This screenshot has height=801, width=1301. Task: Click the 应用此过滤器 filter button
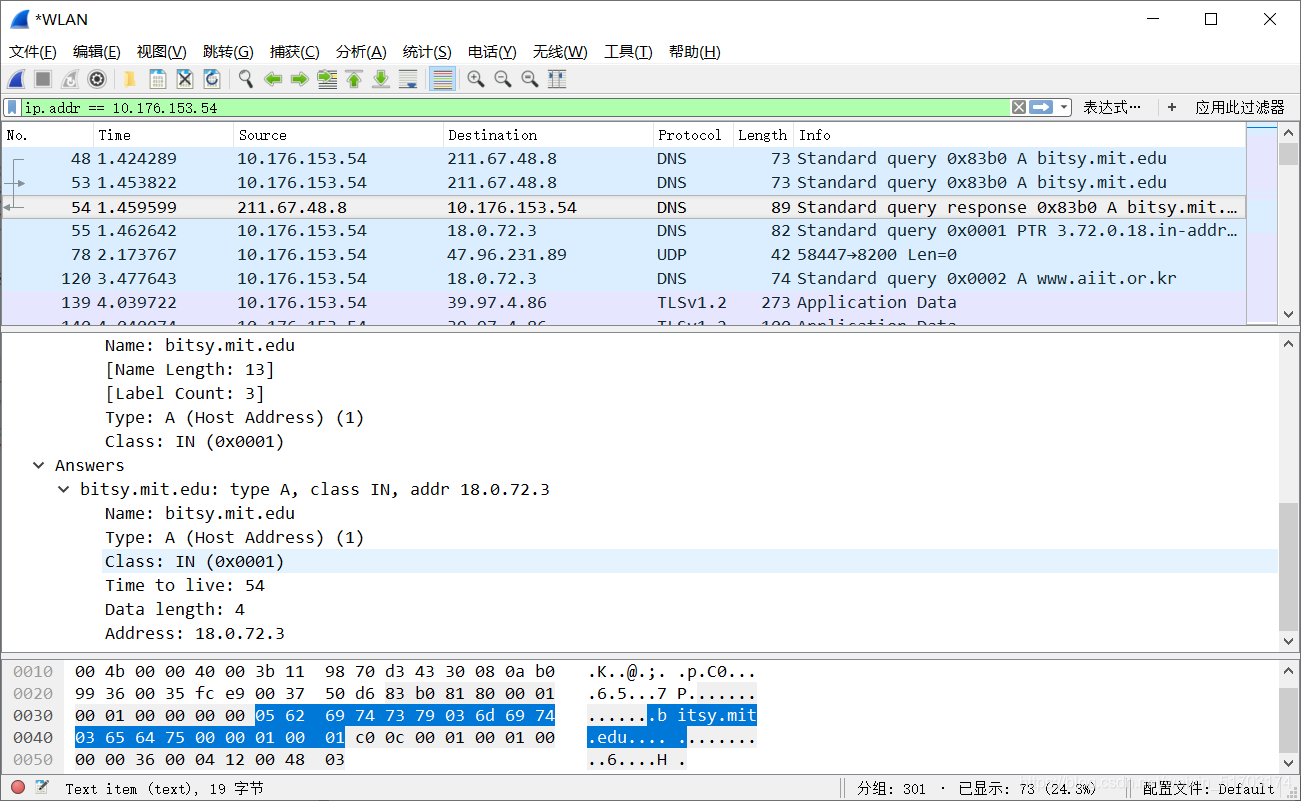[x=1240, y=107]
